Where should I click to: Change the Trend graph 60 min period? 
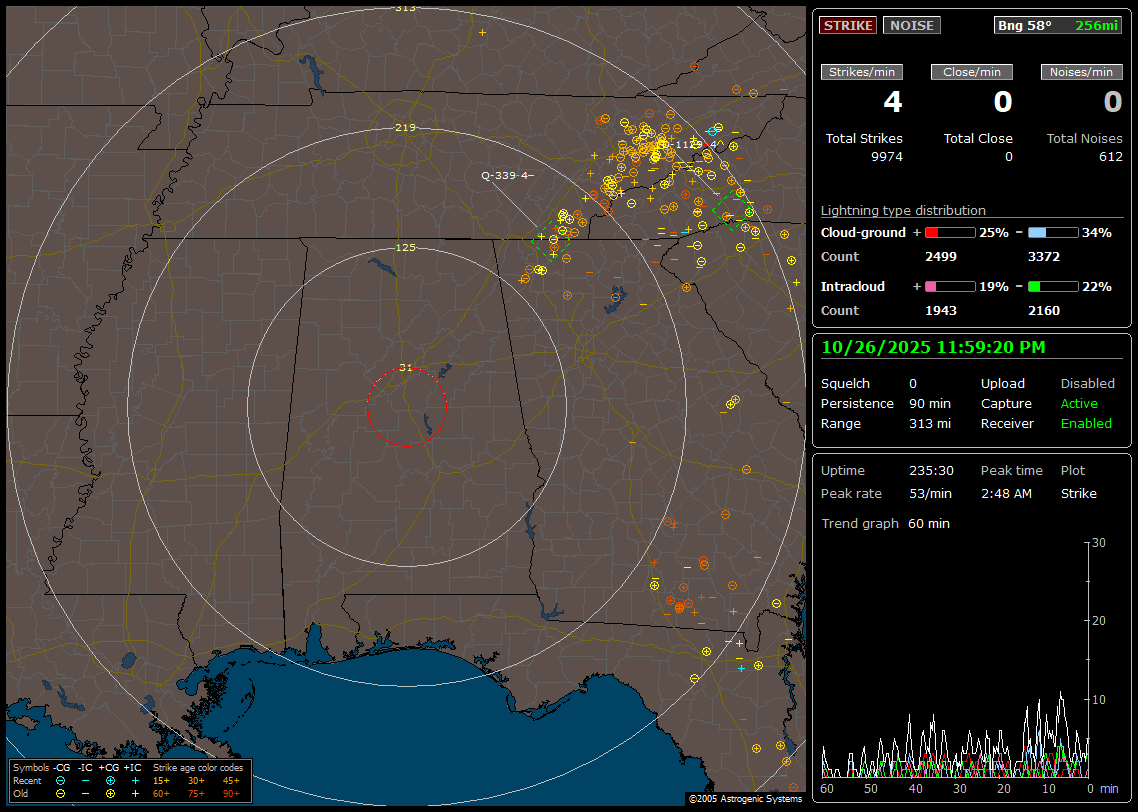click(x=928, y=524)
